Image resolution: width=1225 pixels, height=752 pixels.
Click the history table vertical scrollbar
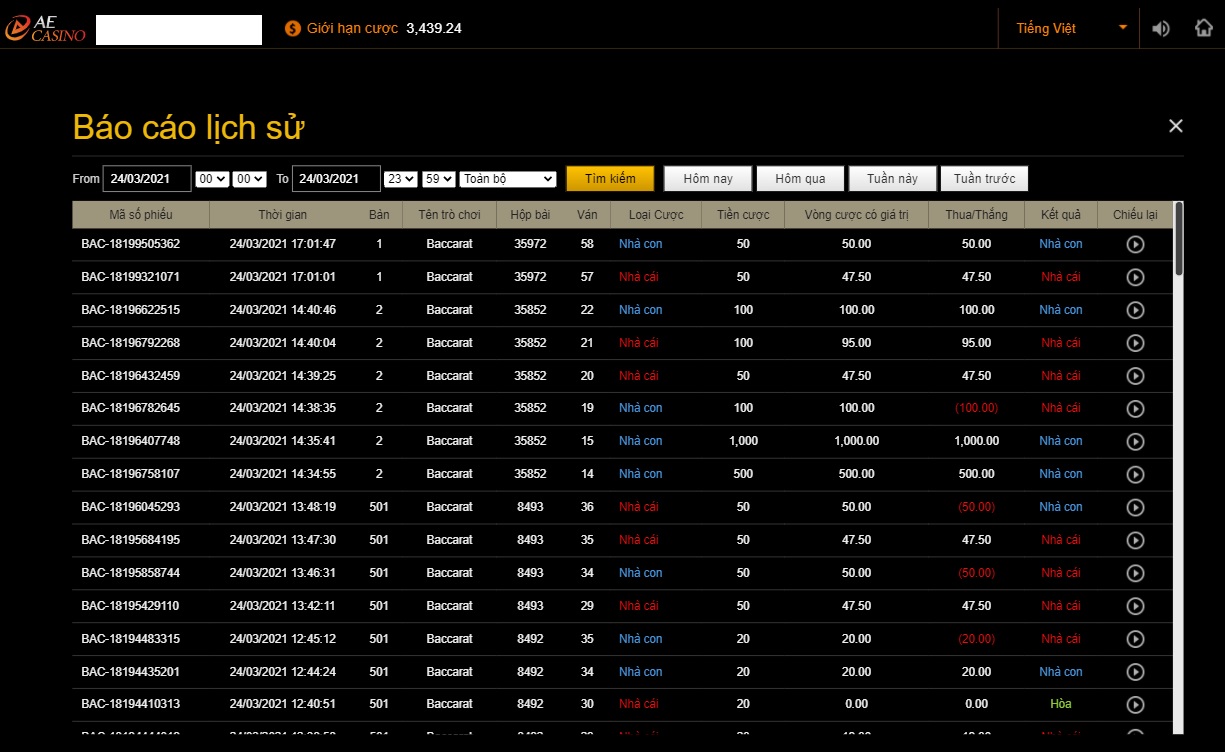[x=1179, y=238]
